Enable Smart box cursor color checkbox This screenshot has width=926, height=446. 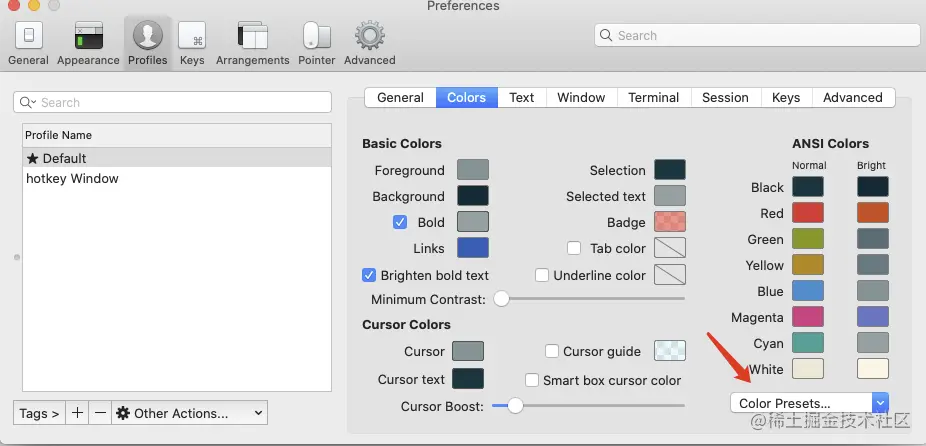pyautogui.click(x=532, y=380)
